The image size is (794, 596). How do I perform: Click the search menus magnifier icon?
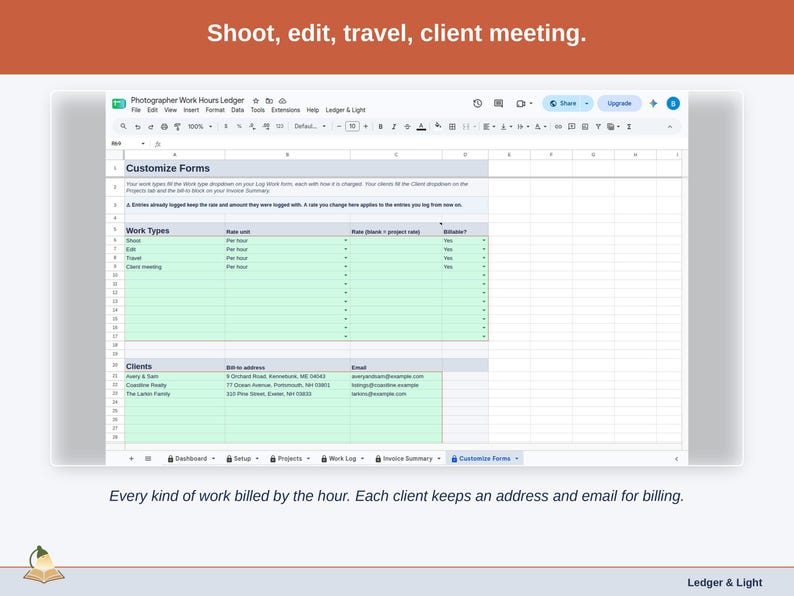[124, 127]
